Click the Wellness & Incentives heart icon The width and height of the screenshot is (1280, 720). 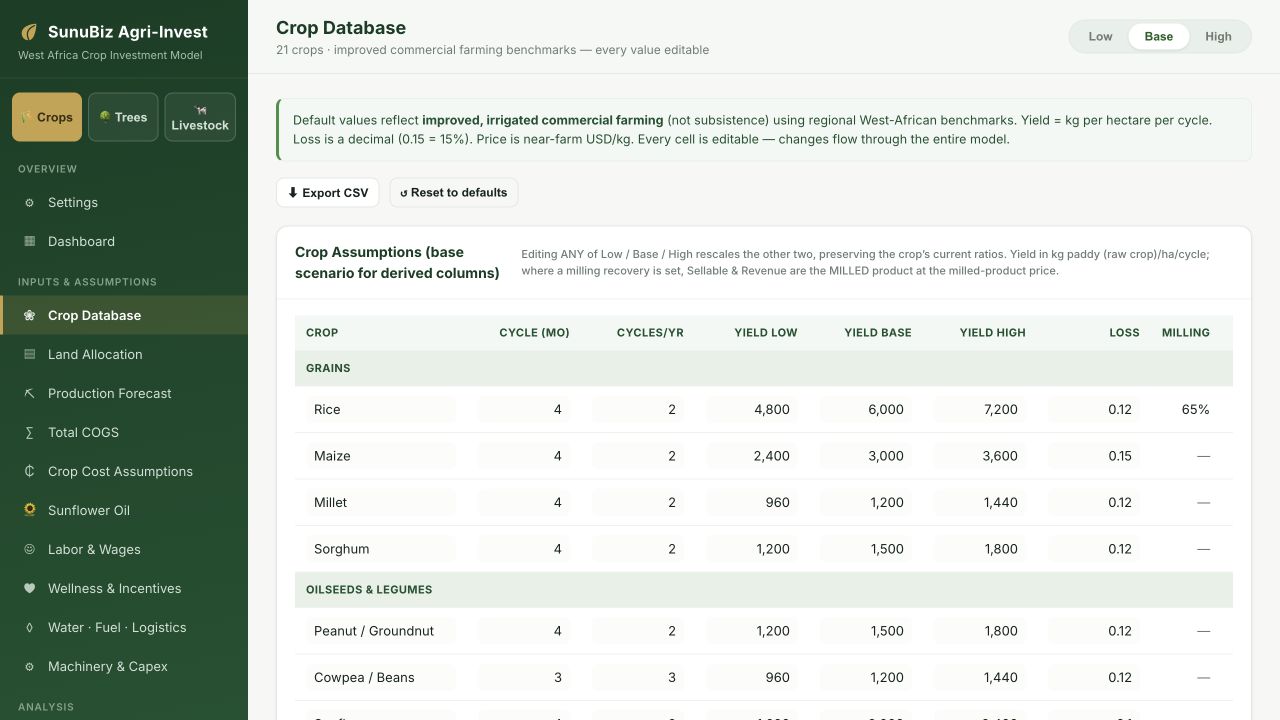29,589
